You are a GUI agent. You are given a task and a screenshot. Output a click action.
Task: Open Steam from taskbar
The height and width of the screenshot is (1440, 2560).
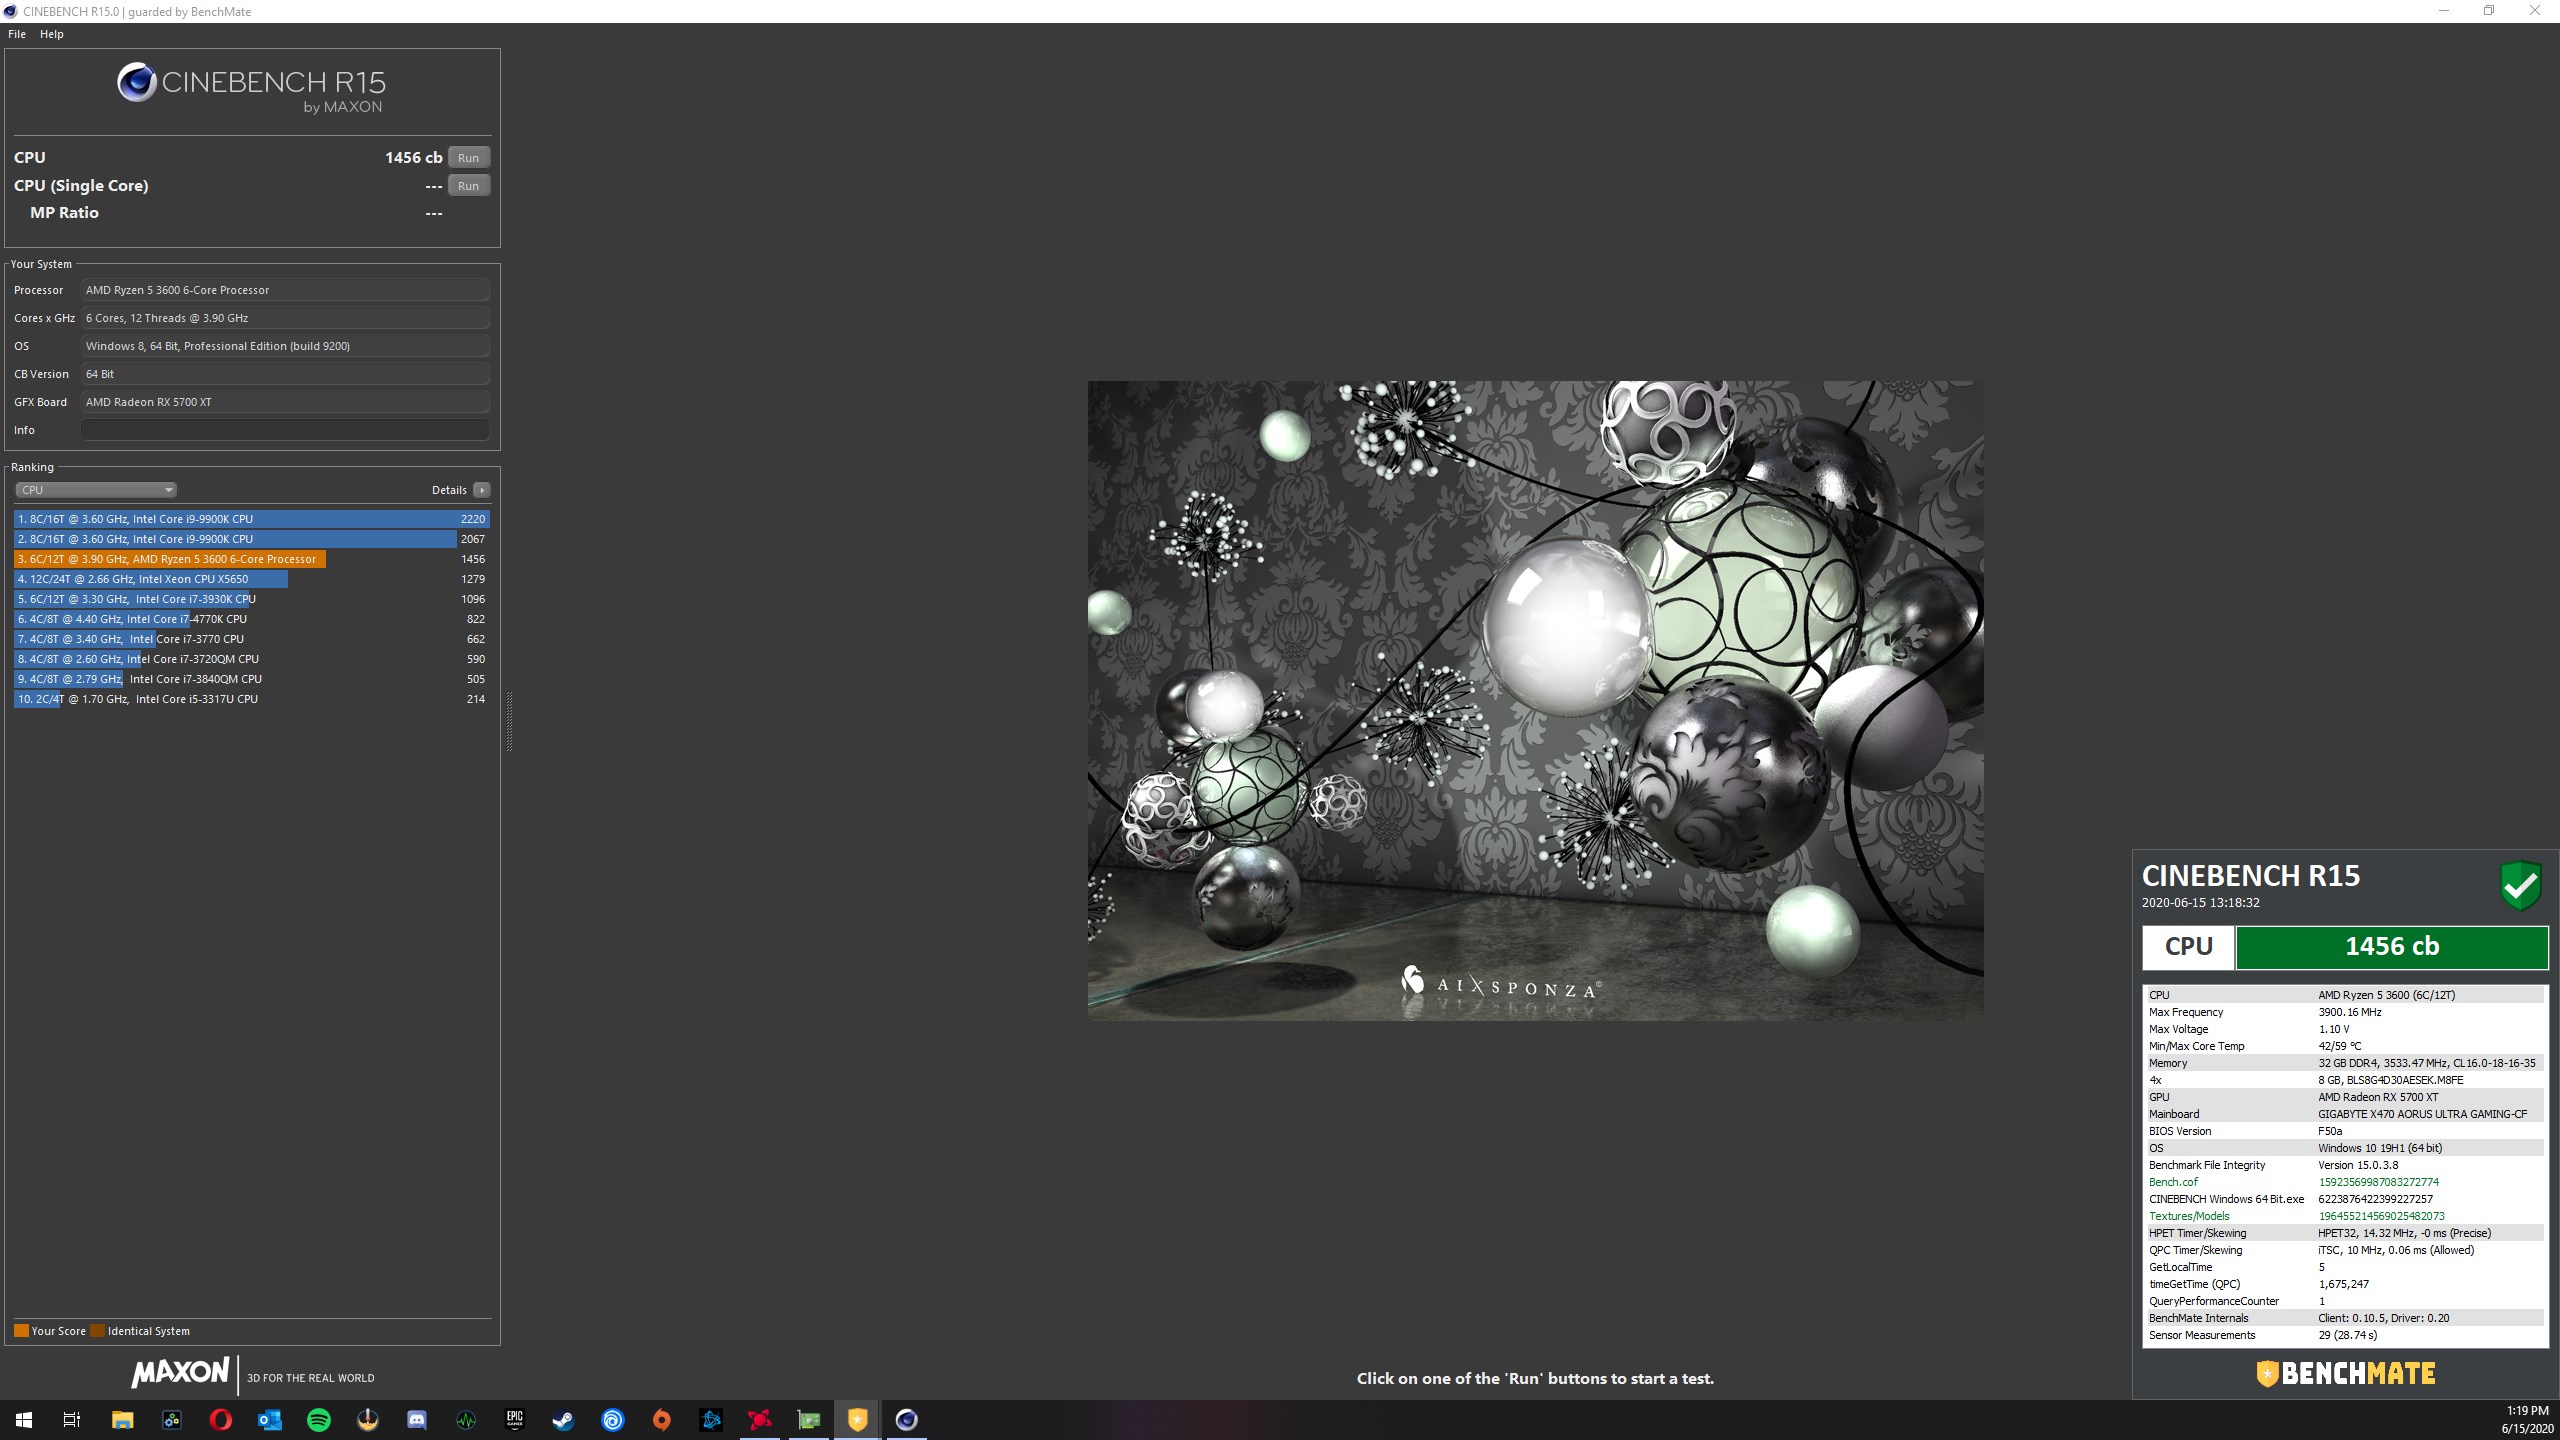coord(564,1420)
